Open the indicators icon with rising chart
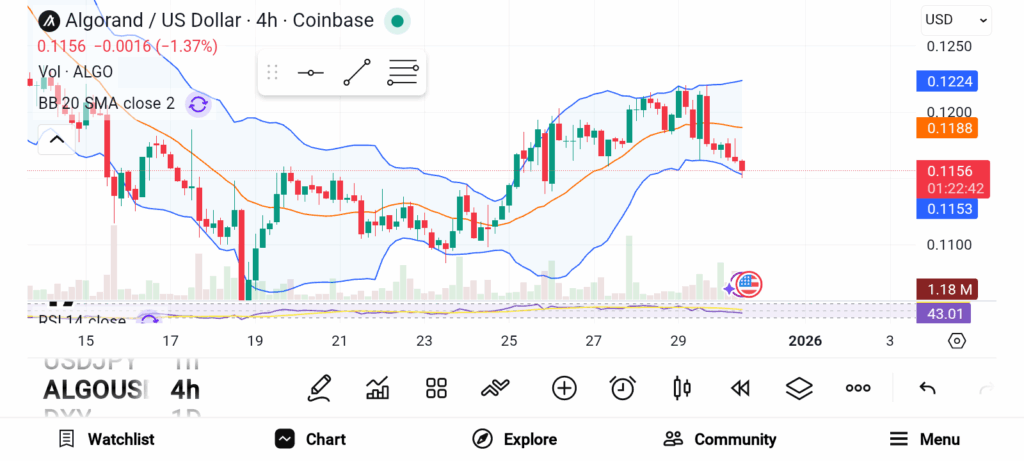 point(378,388)
